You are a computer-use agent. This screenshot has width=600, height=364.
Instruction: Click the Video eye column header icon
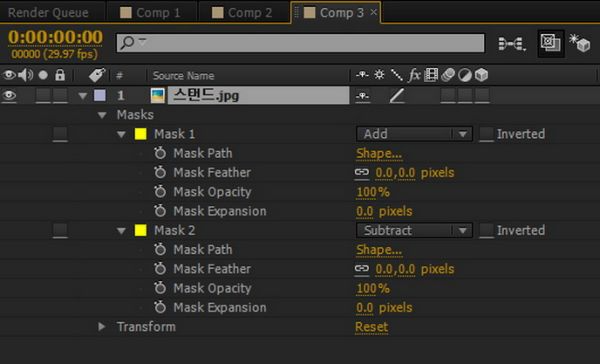pyautogui.click(x=9, y=75)
